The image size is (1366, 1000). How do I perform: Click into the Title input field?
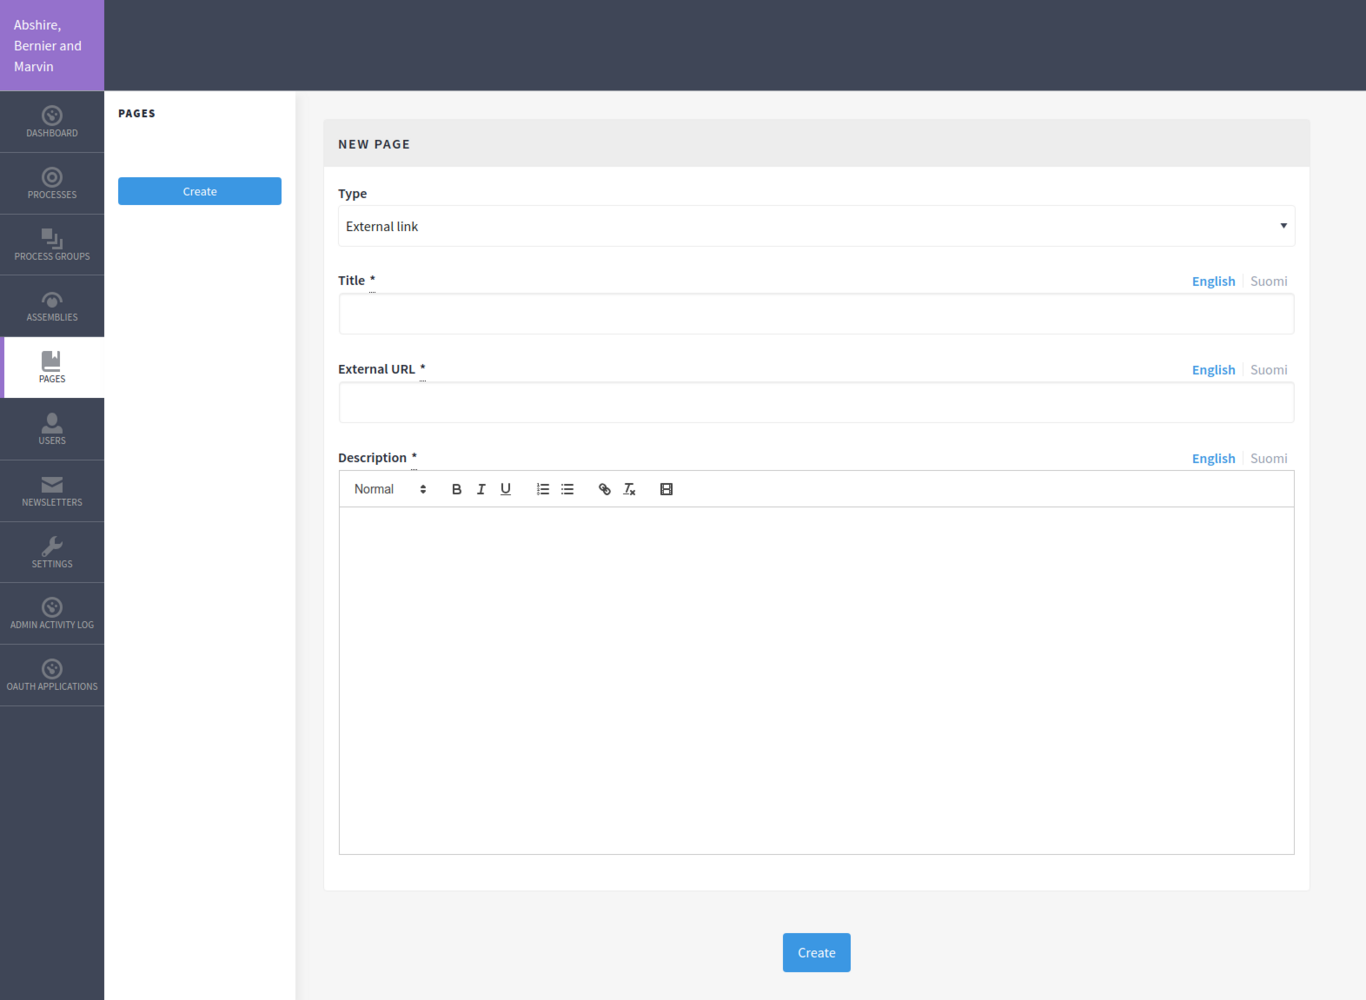(x=816, y=314)
